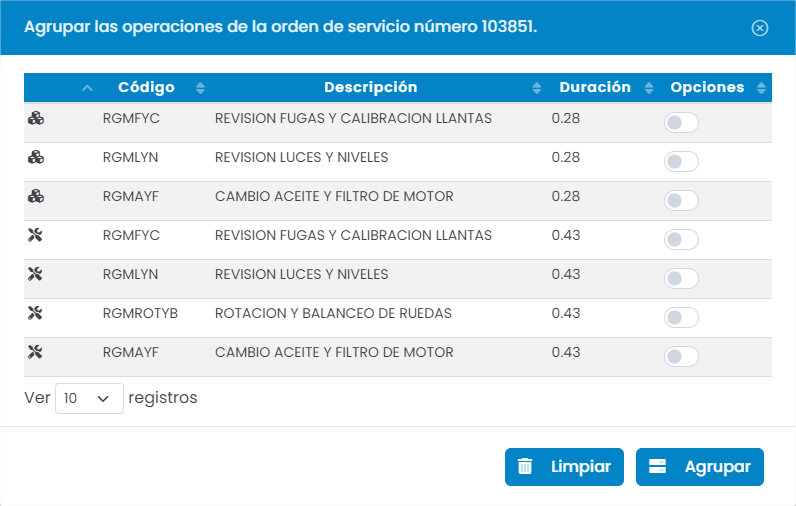Click the tools icon in the 0.43 RGMFYC row
Image resolution: width=796 pixels, height=506 pixels.
point(35,235)
